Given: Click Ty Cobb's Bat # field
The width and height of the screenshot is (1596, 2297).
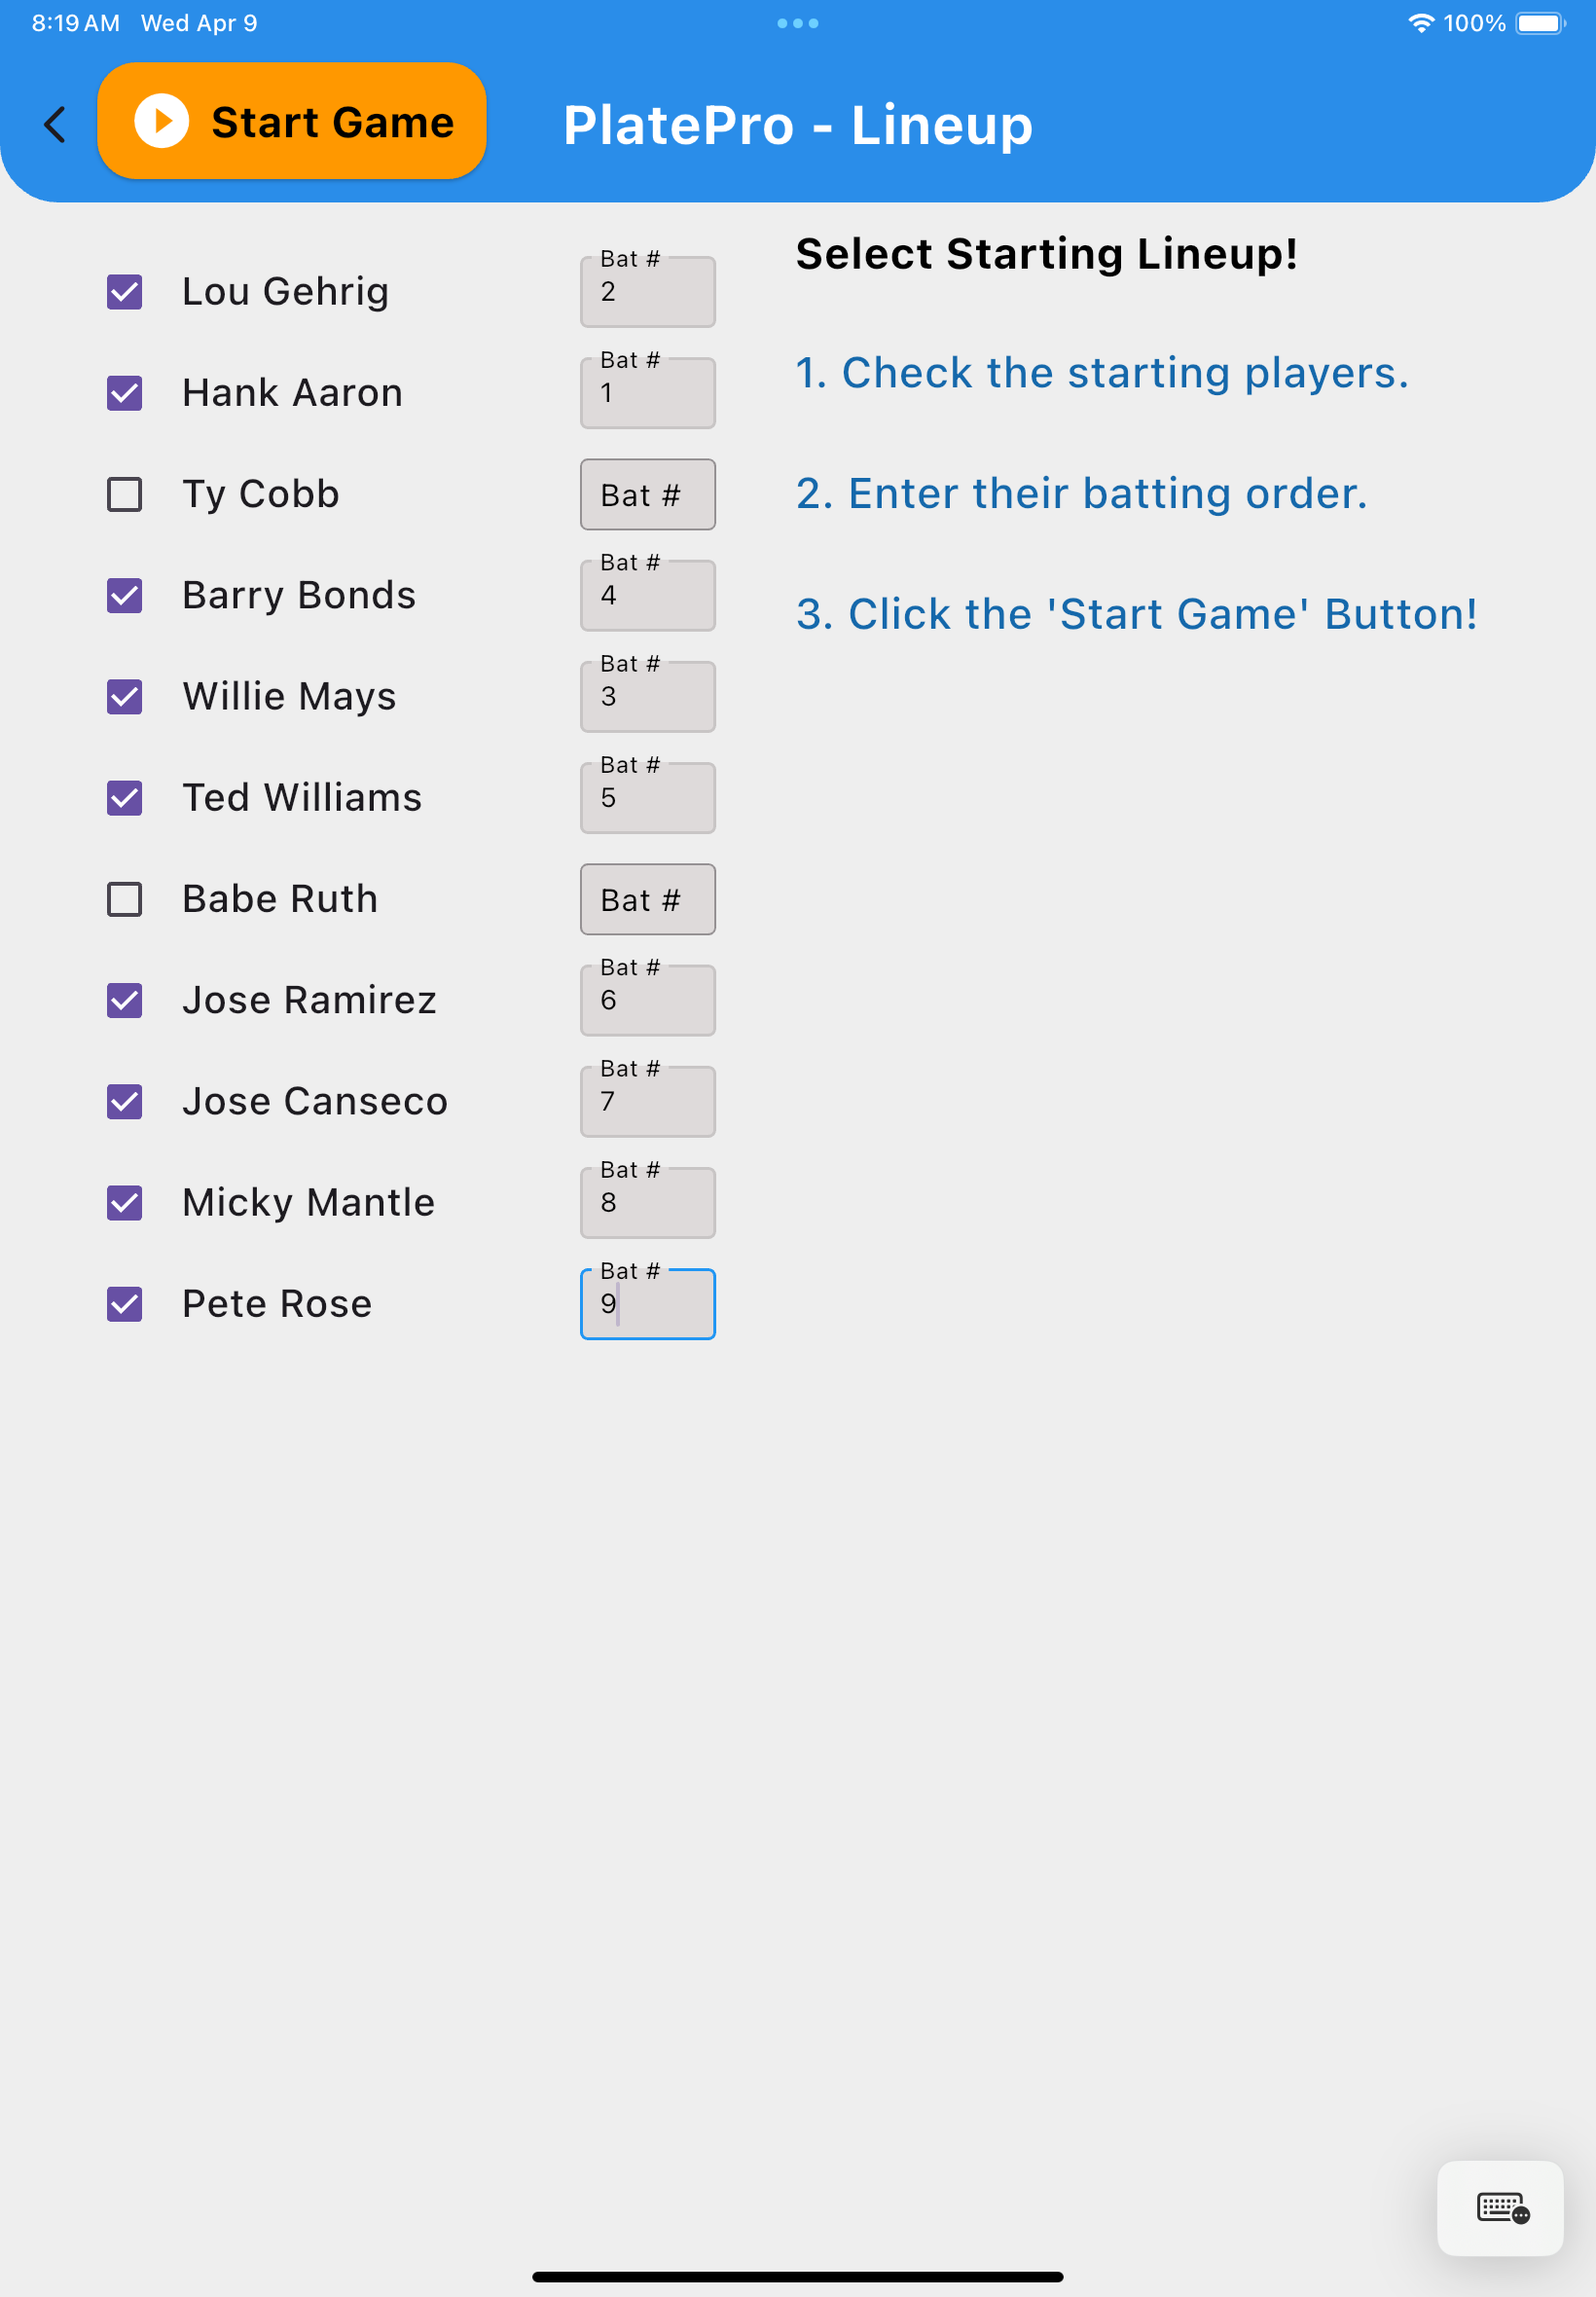Looking at the screenshot, I should tap(647, 494).
